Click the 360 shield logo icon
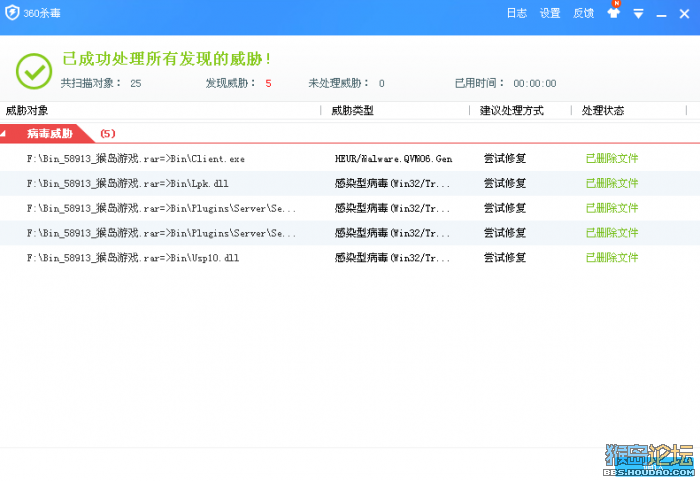The image size is (700, 481). pyautogui.click(x=12, y=13)
